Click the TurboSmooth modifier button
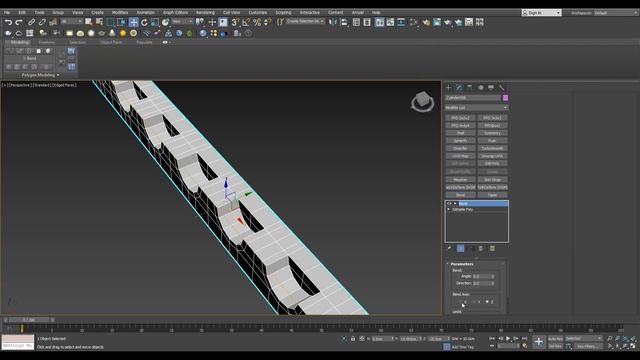 tap(492, 149)
